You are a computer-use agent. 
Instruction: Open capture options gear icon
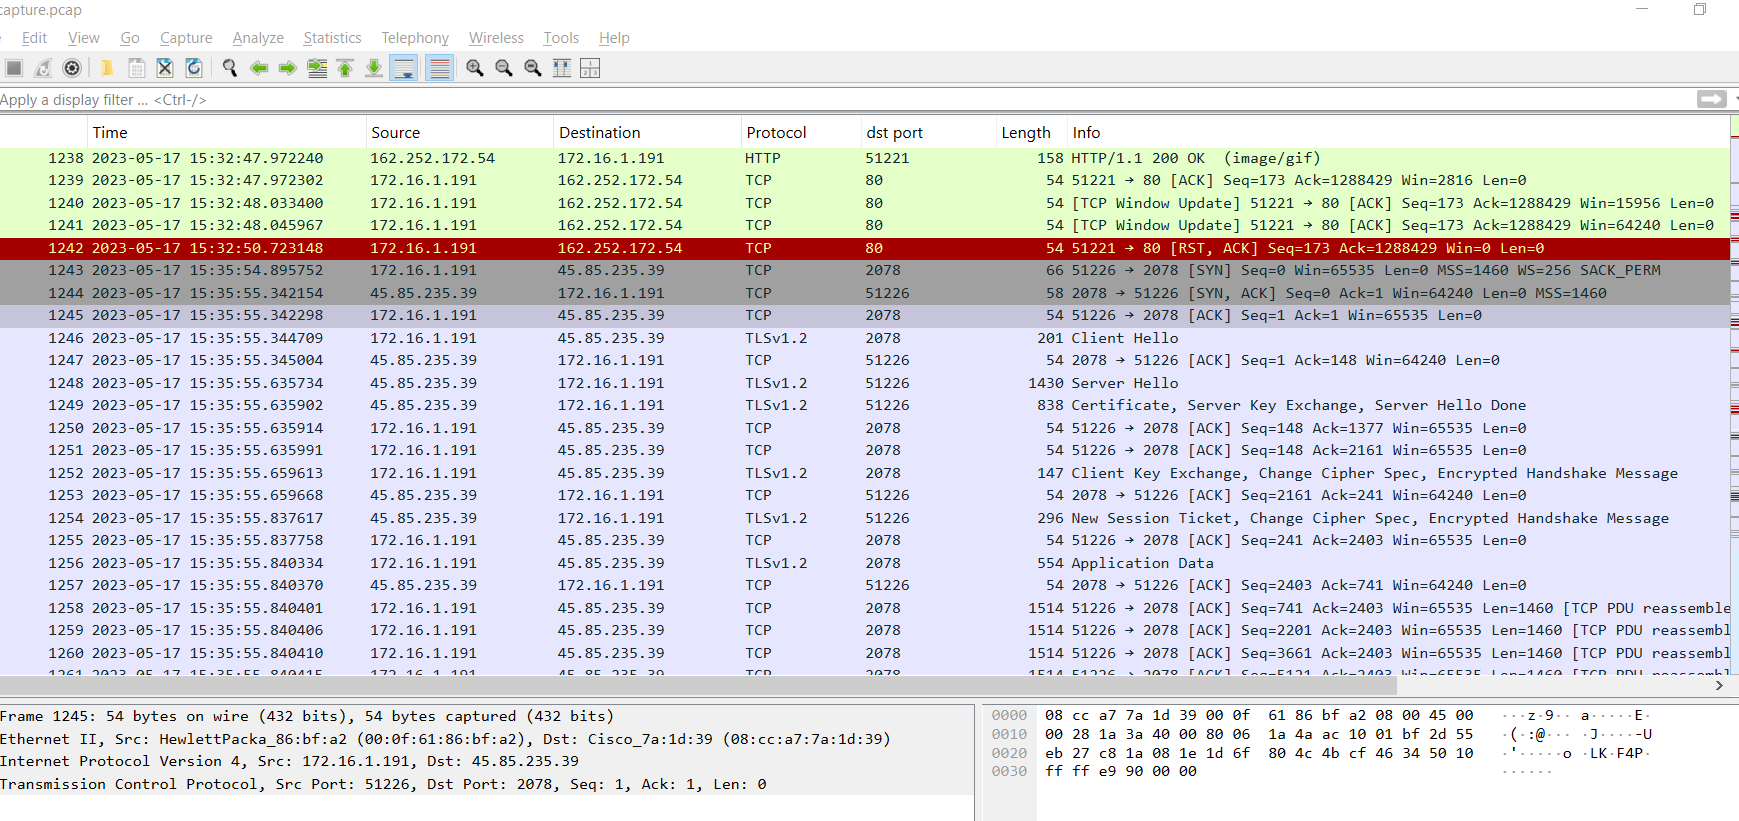(72, 68)
